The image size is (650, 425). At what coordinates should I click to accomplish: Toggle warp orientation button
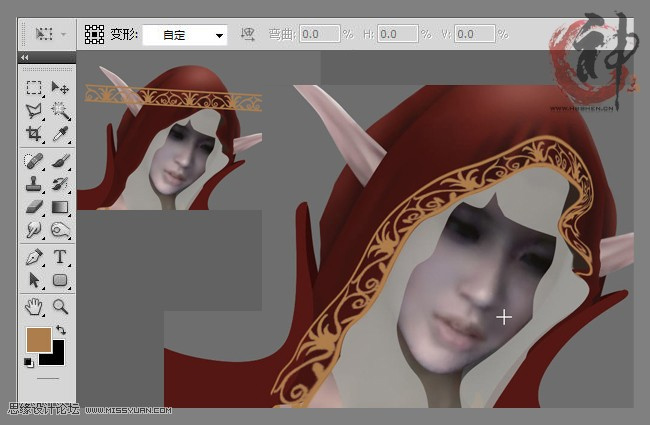coord(248,34)
